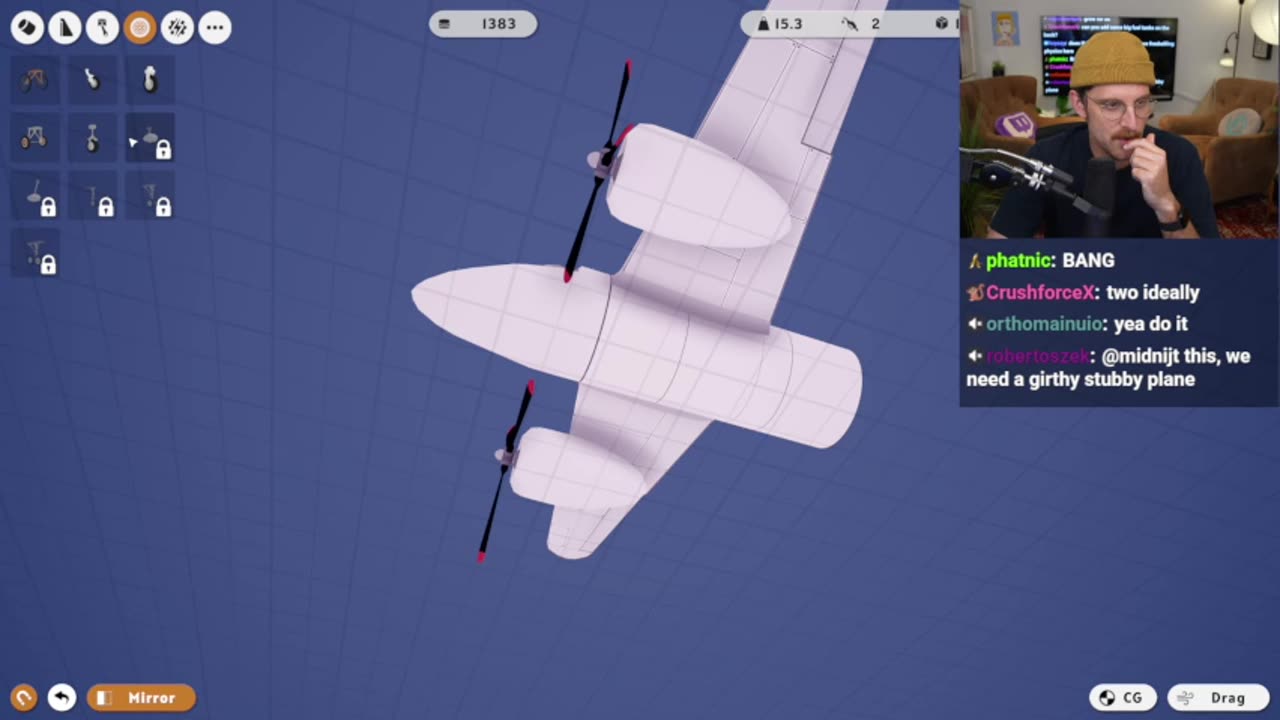Select first locked part in third row
Image resolution: width=1280 pixels, height=720 pixels.
[x=35, y=194]
